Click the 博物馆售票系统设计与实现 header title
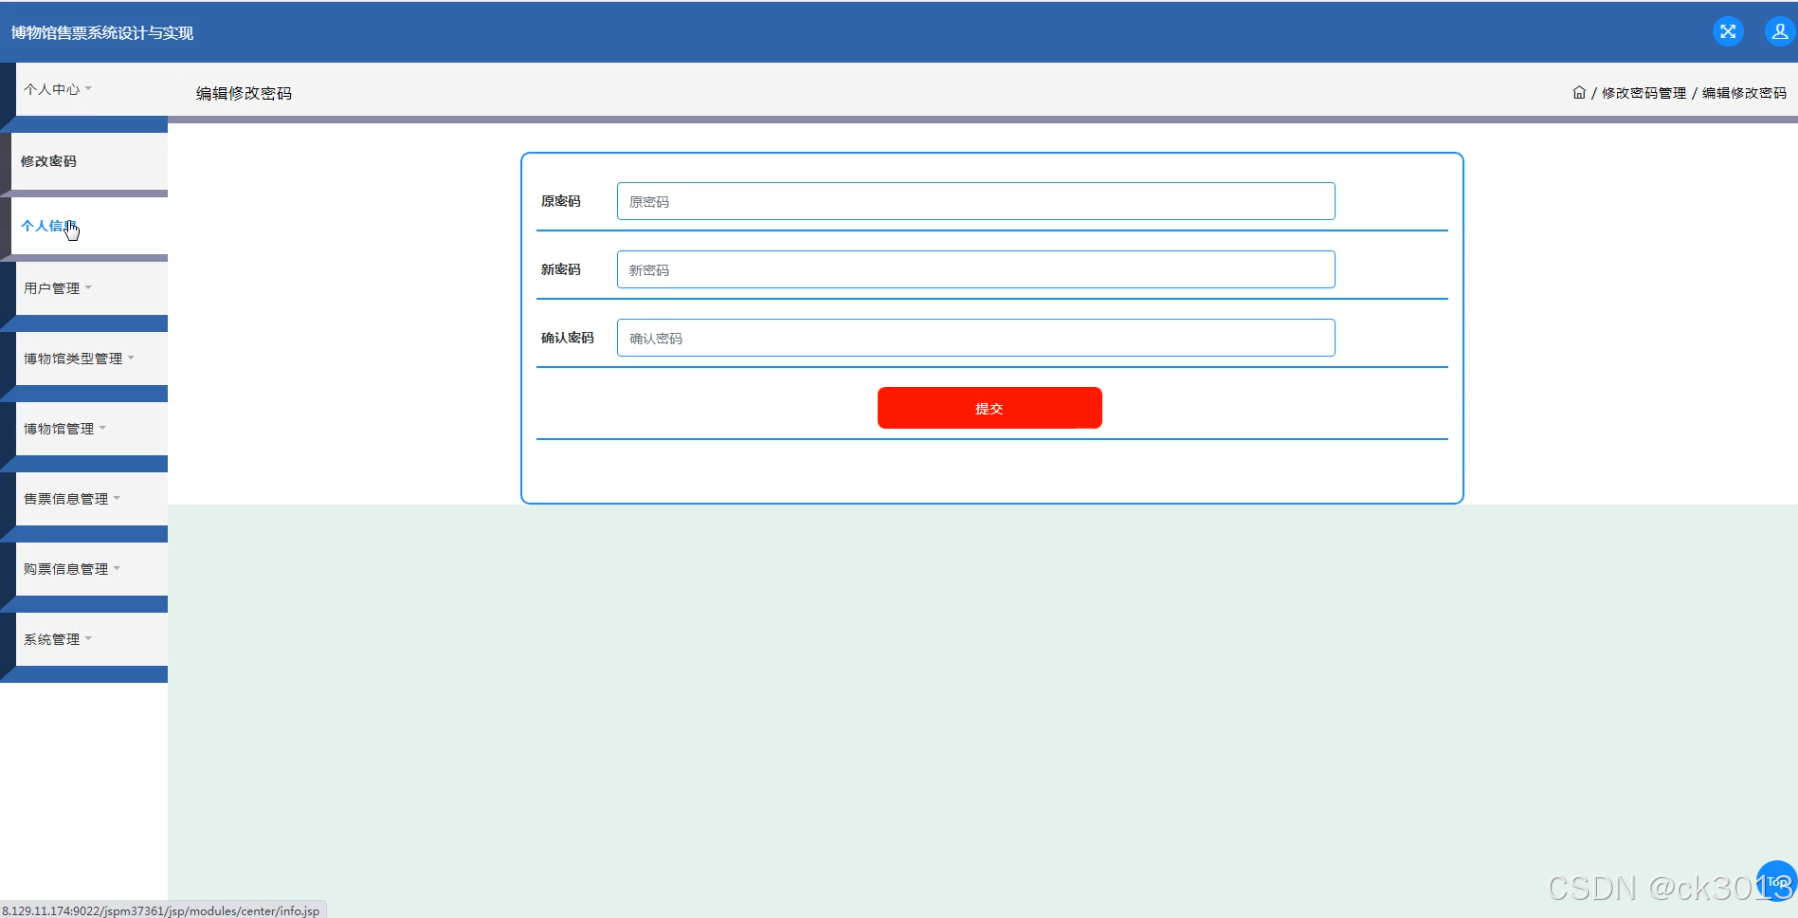The height and width of the screenshot is (918, 1798). coord(102,33)
